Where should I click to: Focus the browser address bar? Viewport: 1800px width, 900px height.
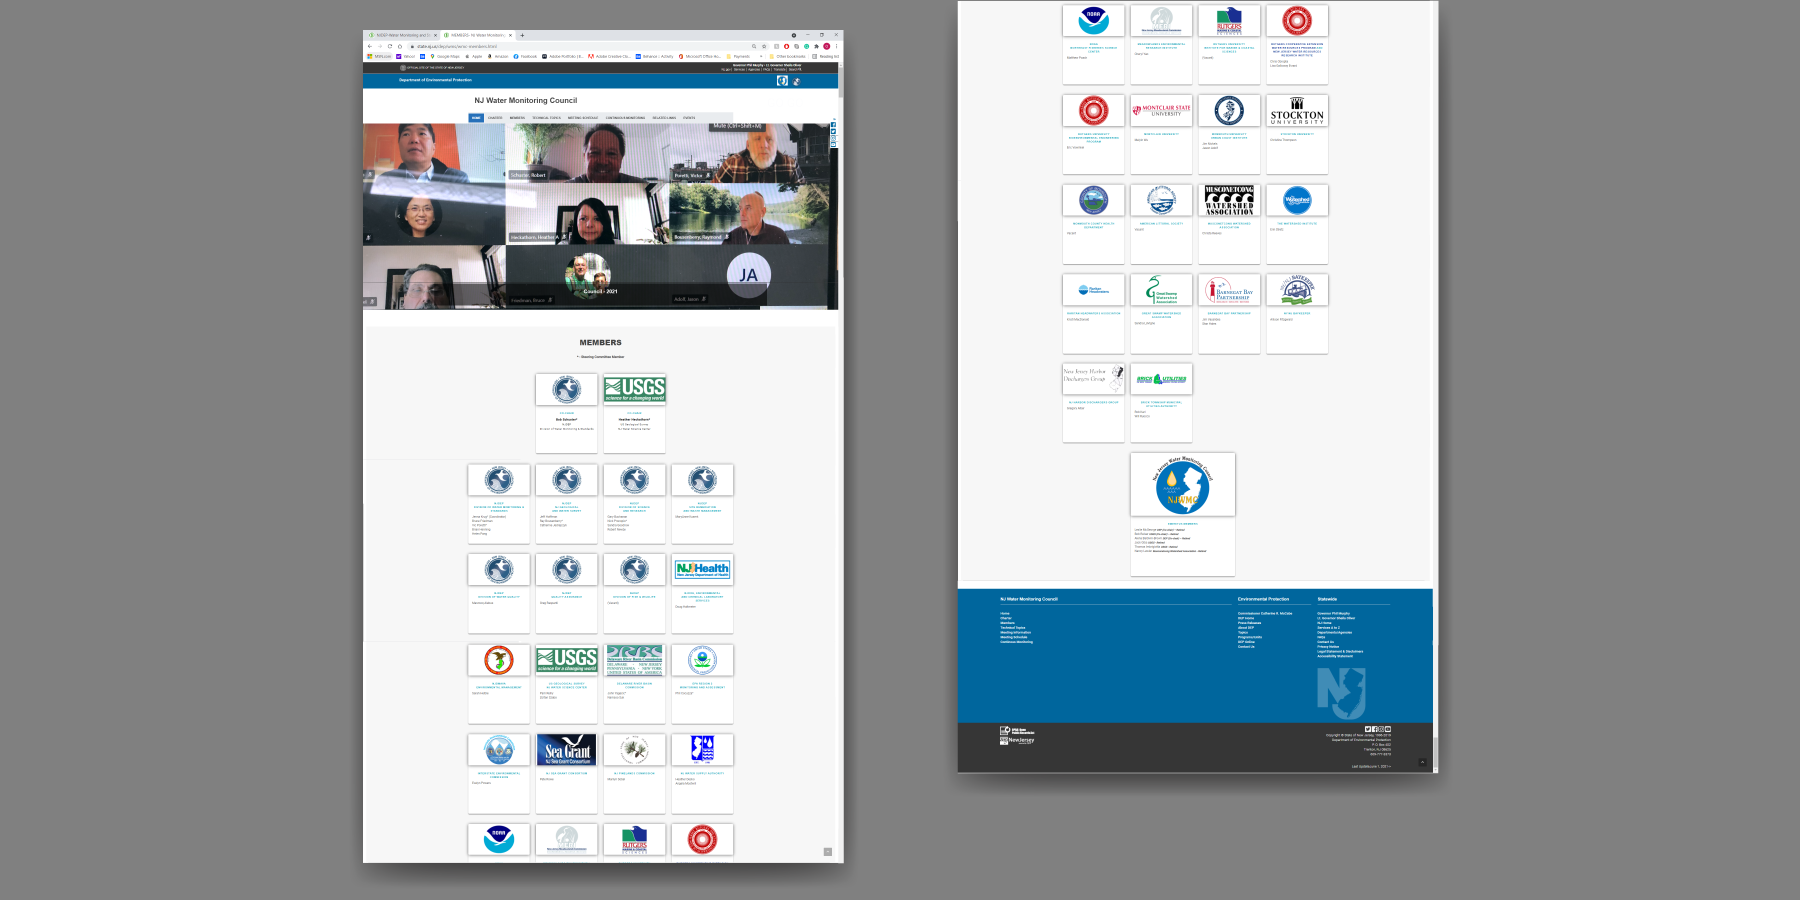tap(590, 46)
